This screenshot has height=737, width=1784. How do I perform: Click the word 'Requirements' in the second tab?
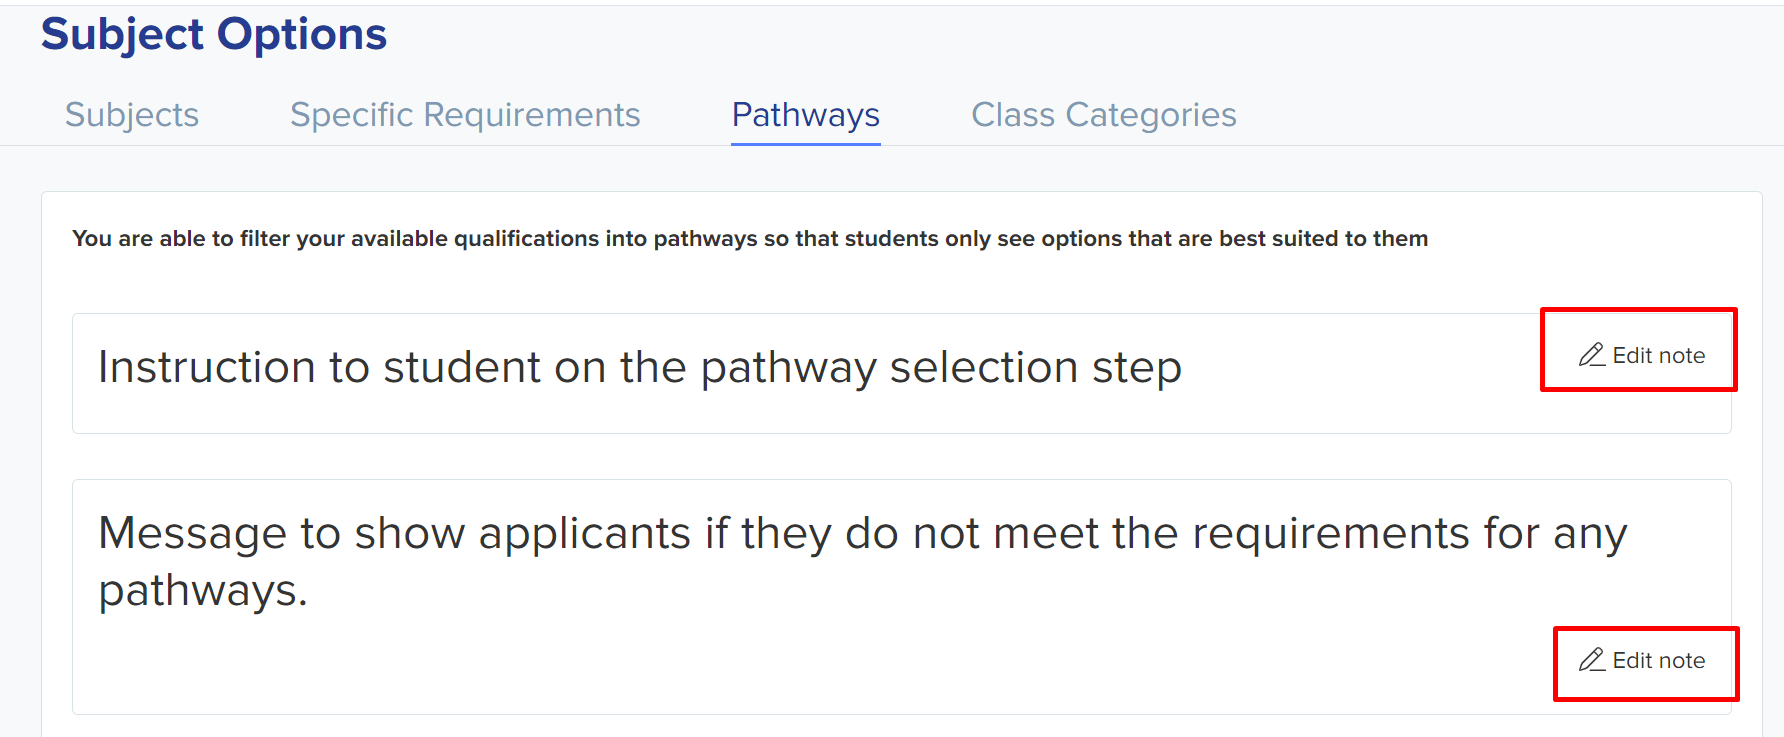(532, 115)
